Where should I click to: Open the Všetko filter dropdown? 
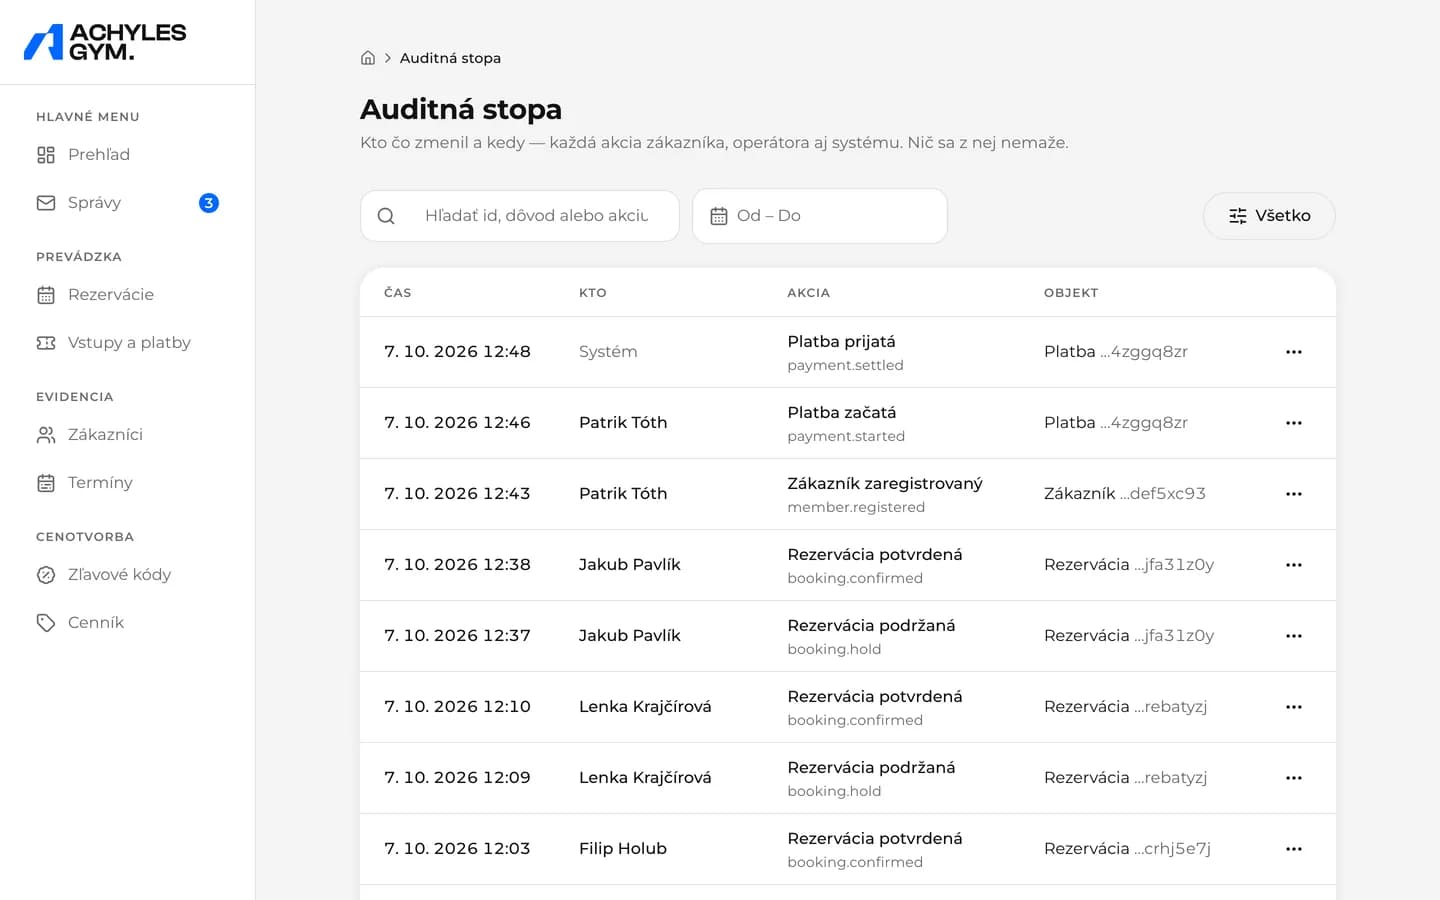1269,216
